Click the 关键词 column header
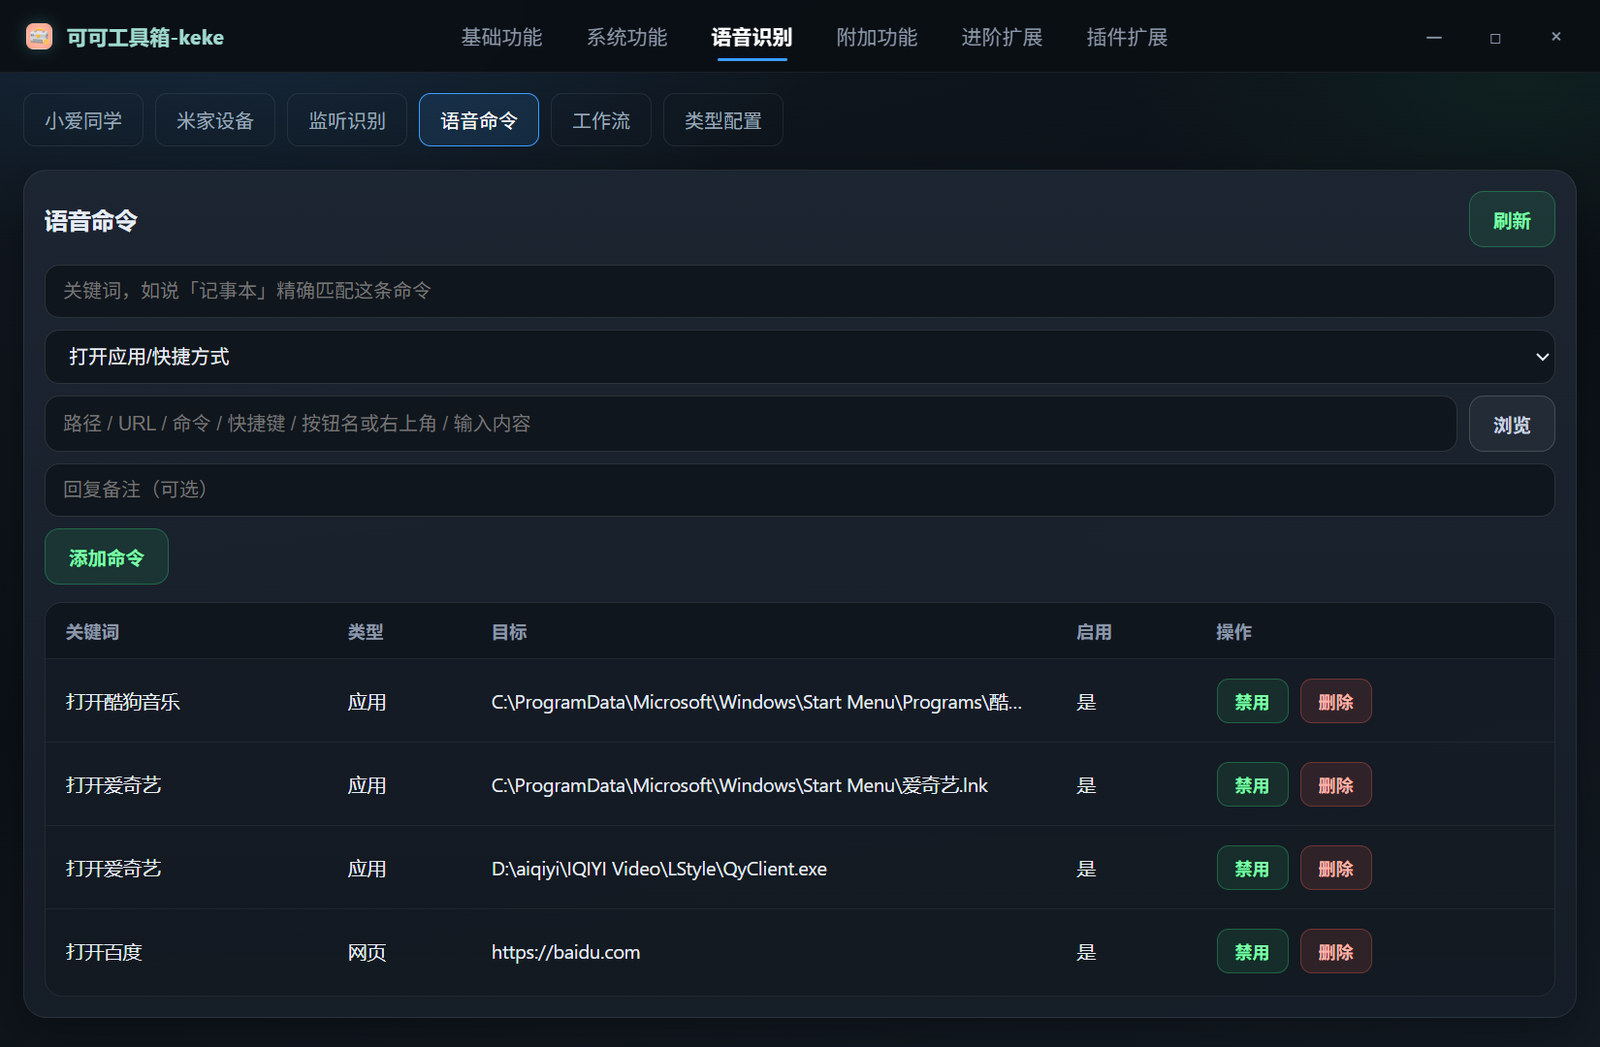1600x1047 pixels. (92, 632)
